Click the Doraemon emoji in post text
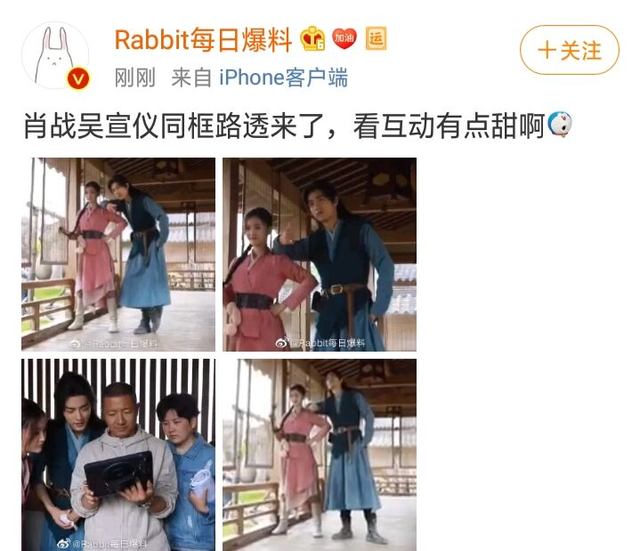 coord(560,124)
